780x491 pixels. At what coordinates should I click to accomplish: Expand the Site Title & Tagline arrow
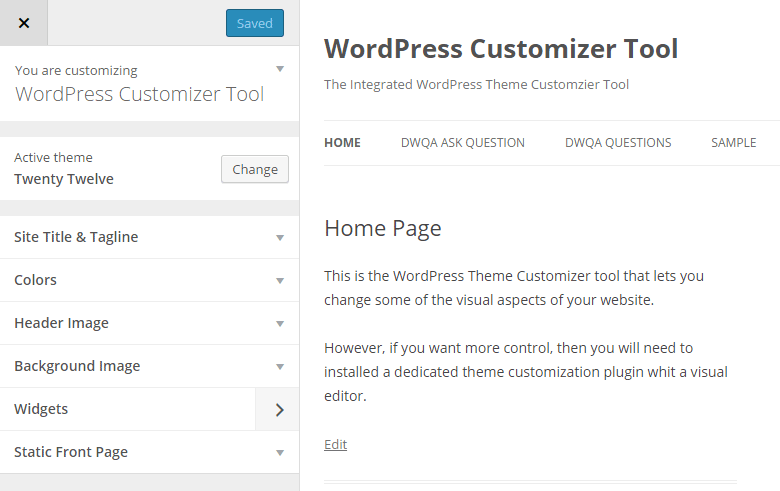[280, 238]
